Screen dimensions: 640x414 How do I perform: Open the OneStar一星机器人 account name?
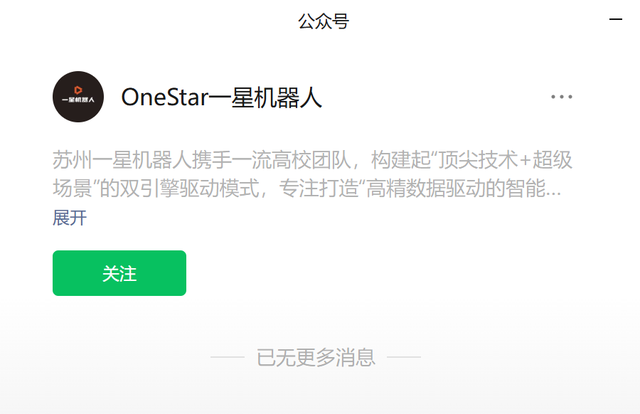tap(222, 97)
